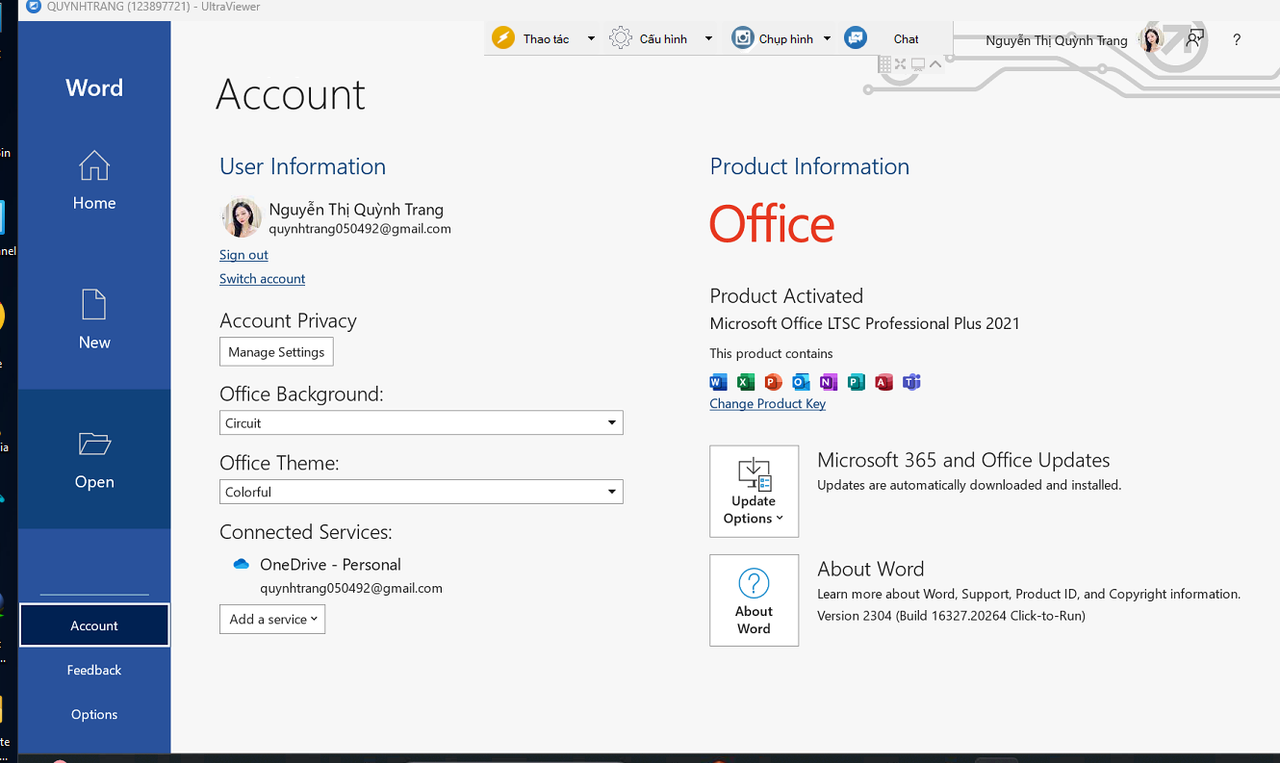The height and width of the screenshot is (763, 1280).
Task: Select Options in the sidebar
Action: tap(94, 714)
